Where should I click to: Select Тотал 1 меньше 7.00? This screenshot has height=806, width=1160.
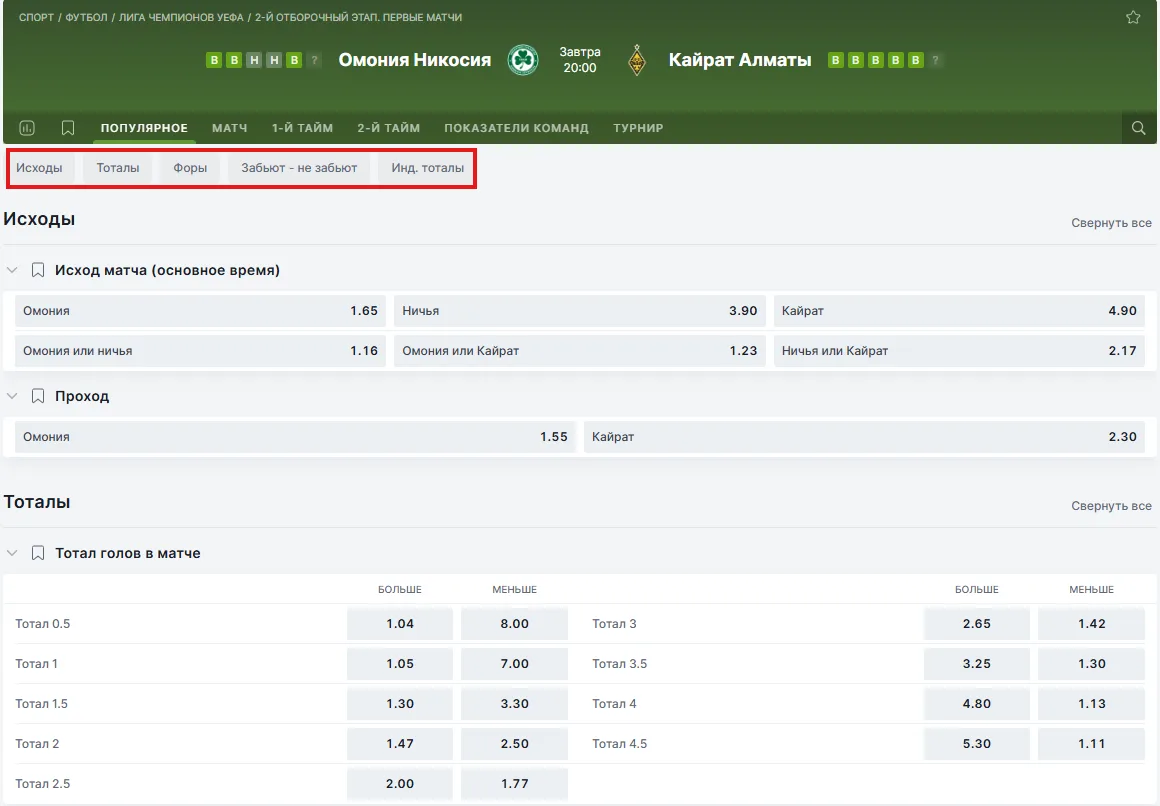pyautogui.click(x=514, y=664)
